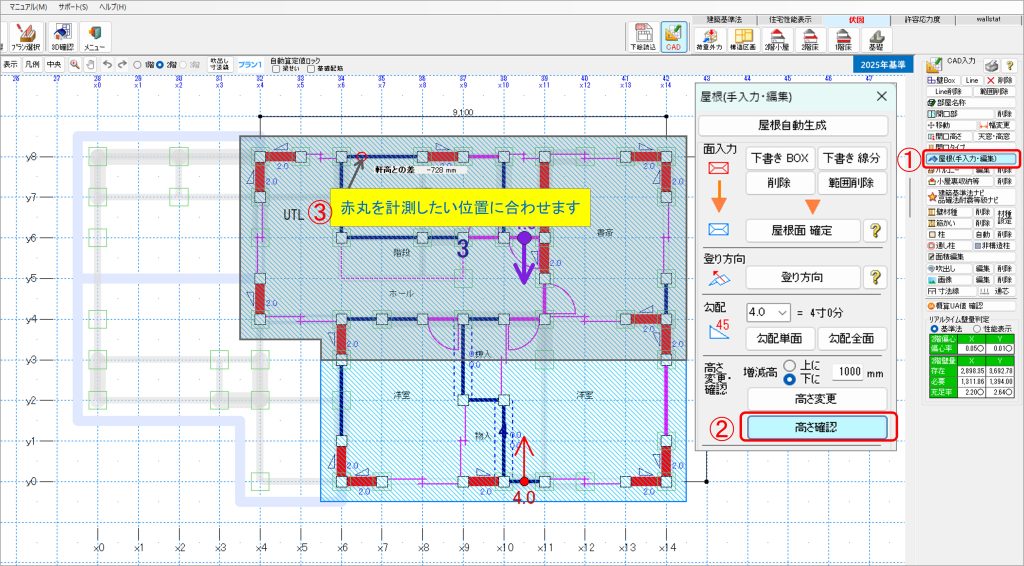Enable the 梁せい lock checkbox
This screenshot has height=566, width=1024.
(275, 68)
